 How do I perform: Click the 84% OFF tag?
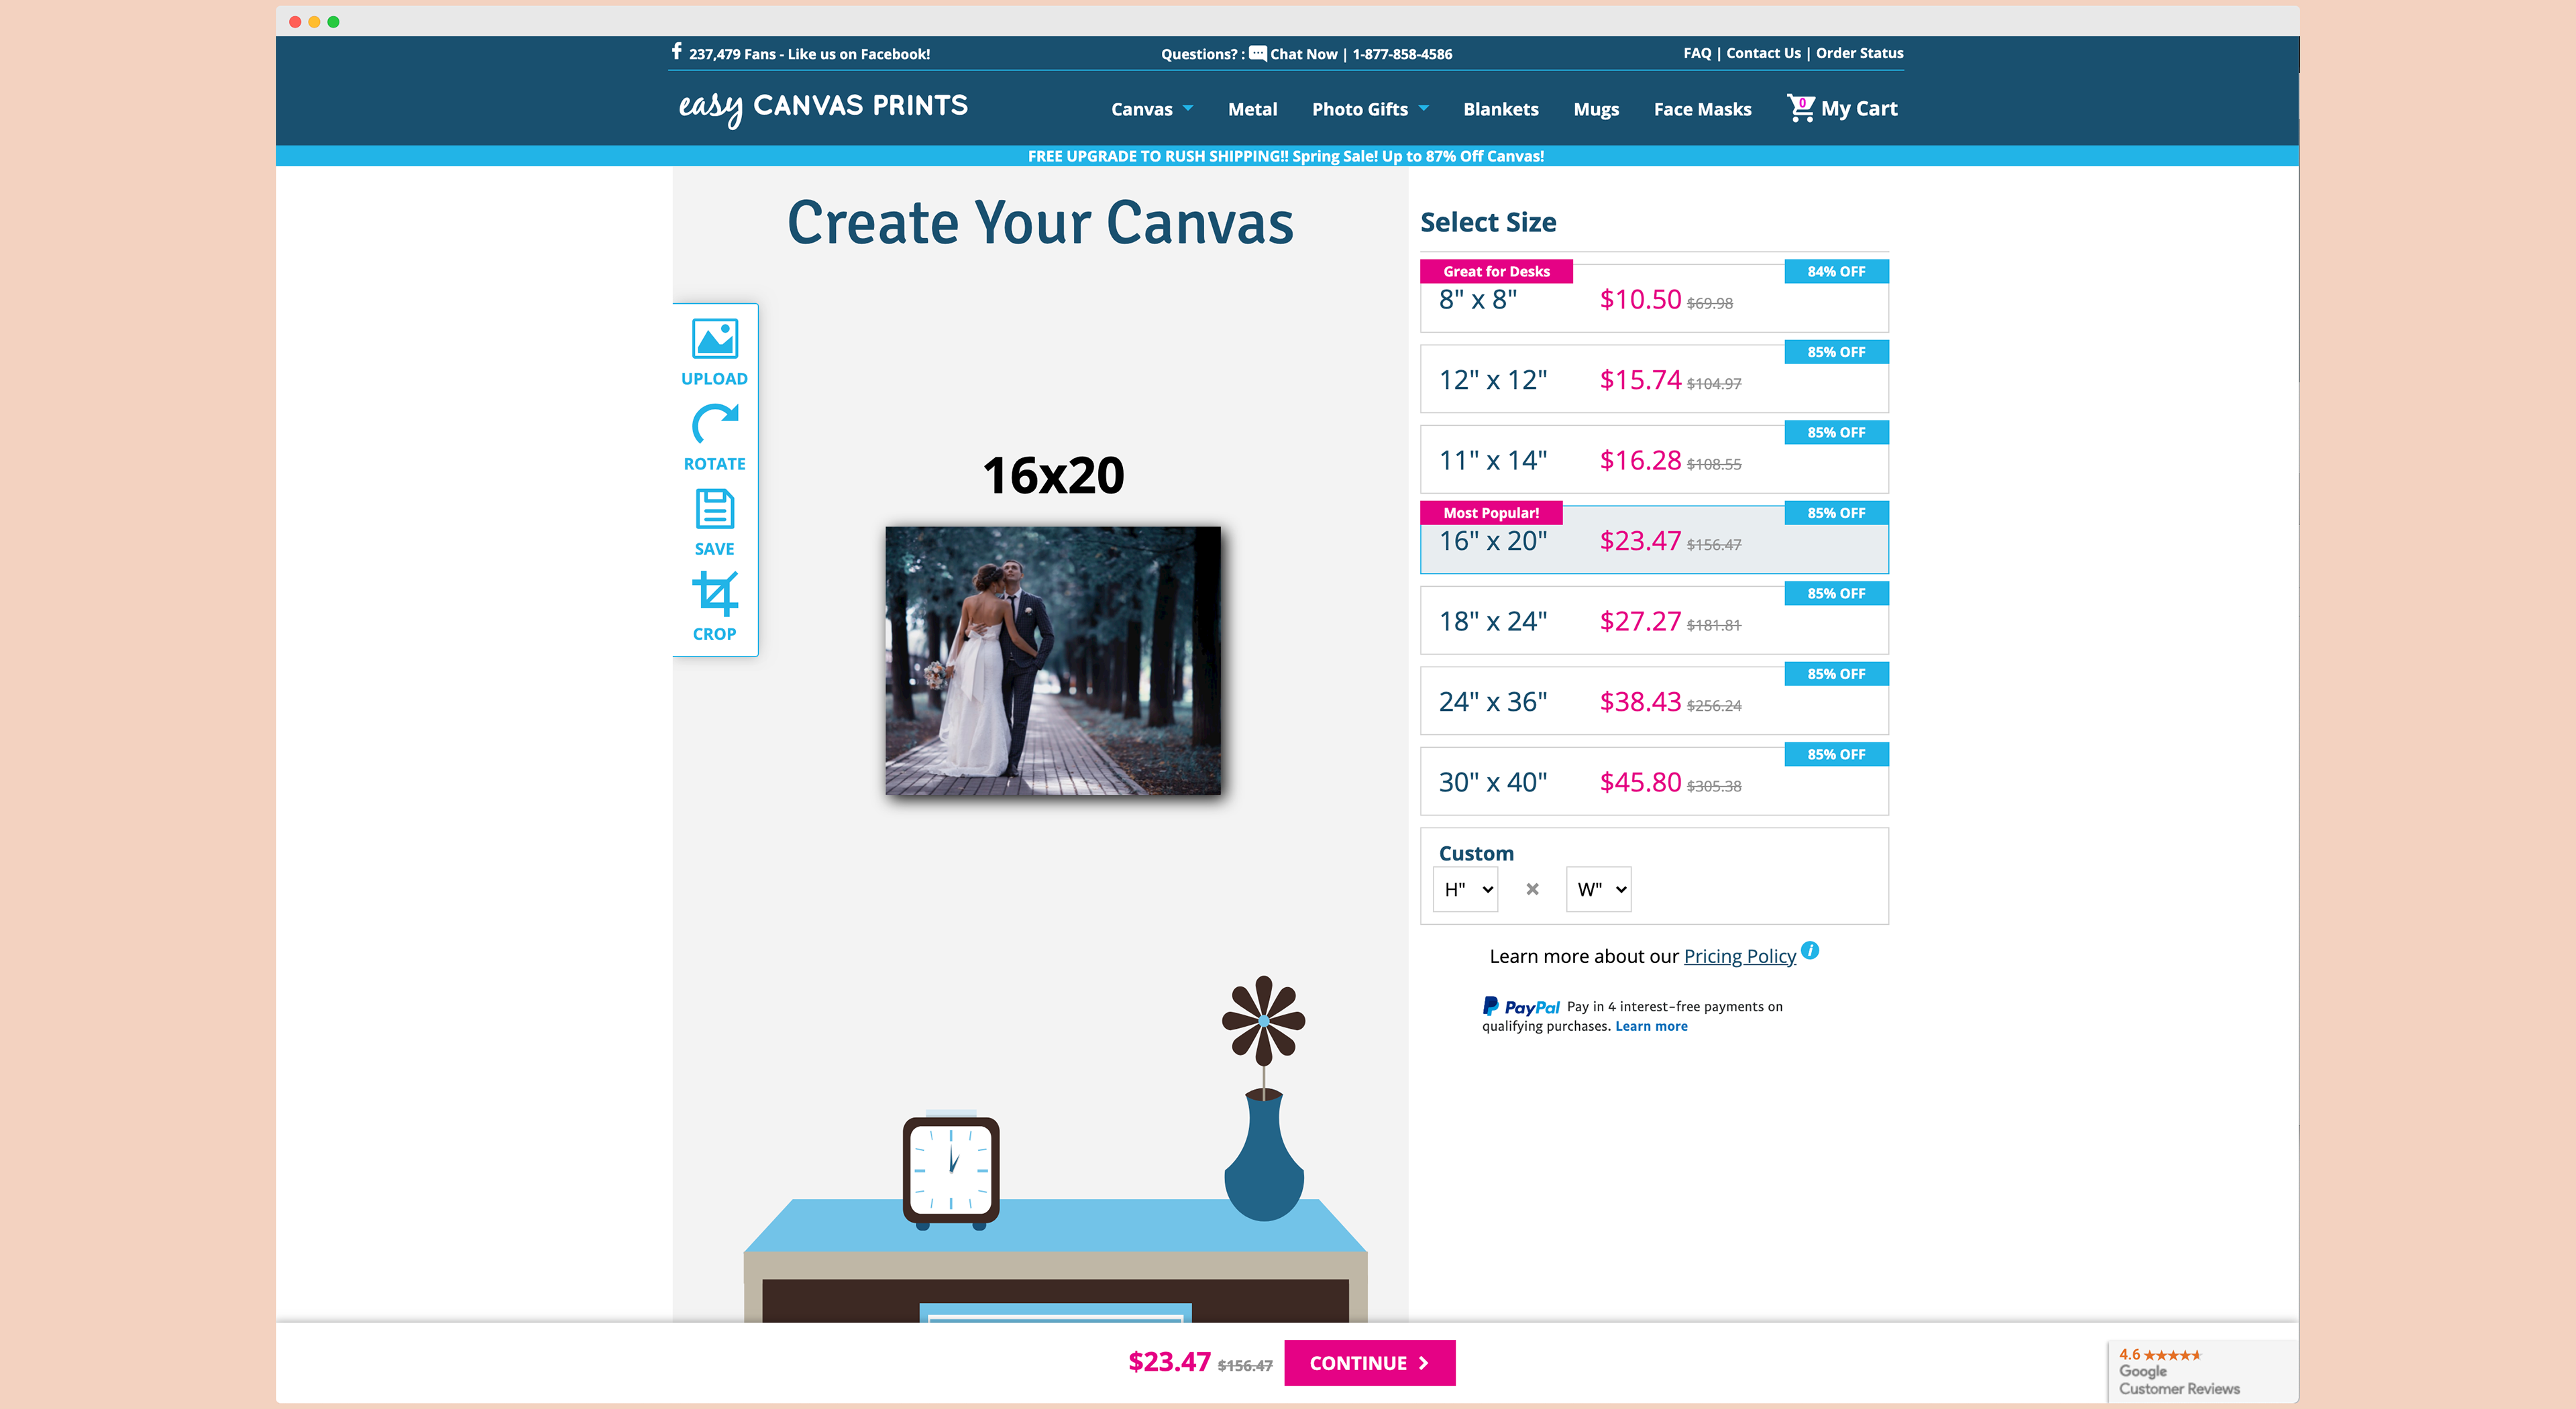tap(1836, 271)
